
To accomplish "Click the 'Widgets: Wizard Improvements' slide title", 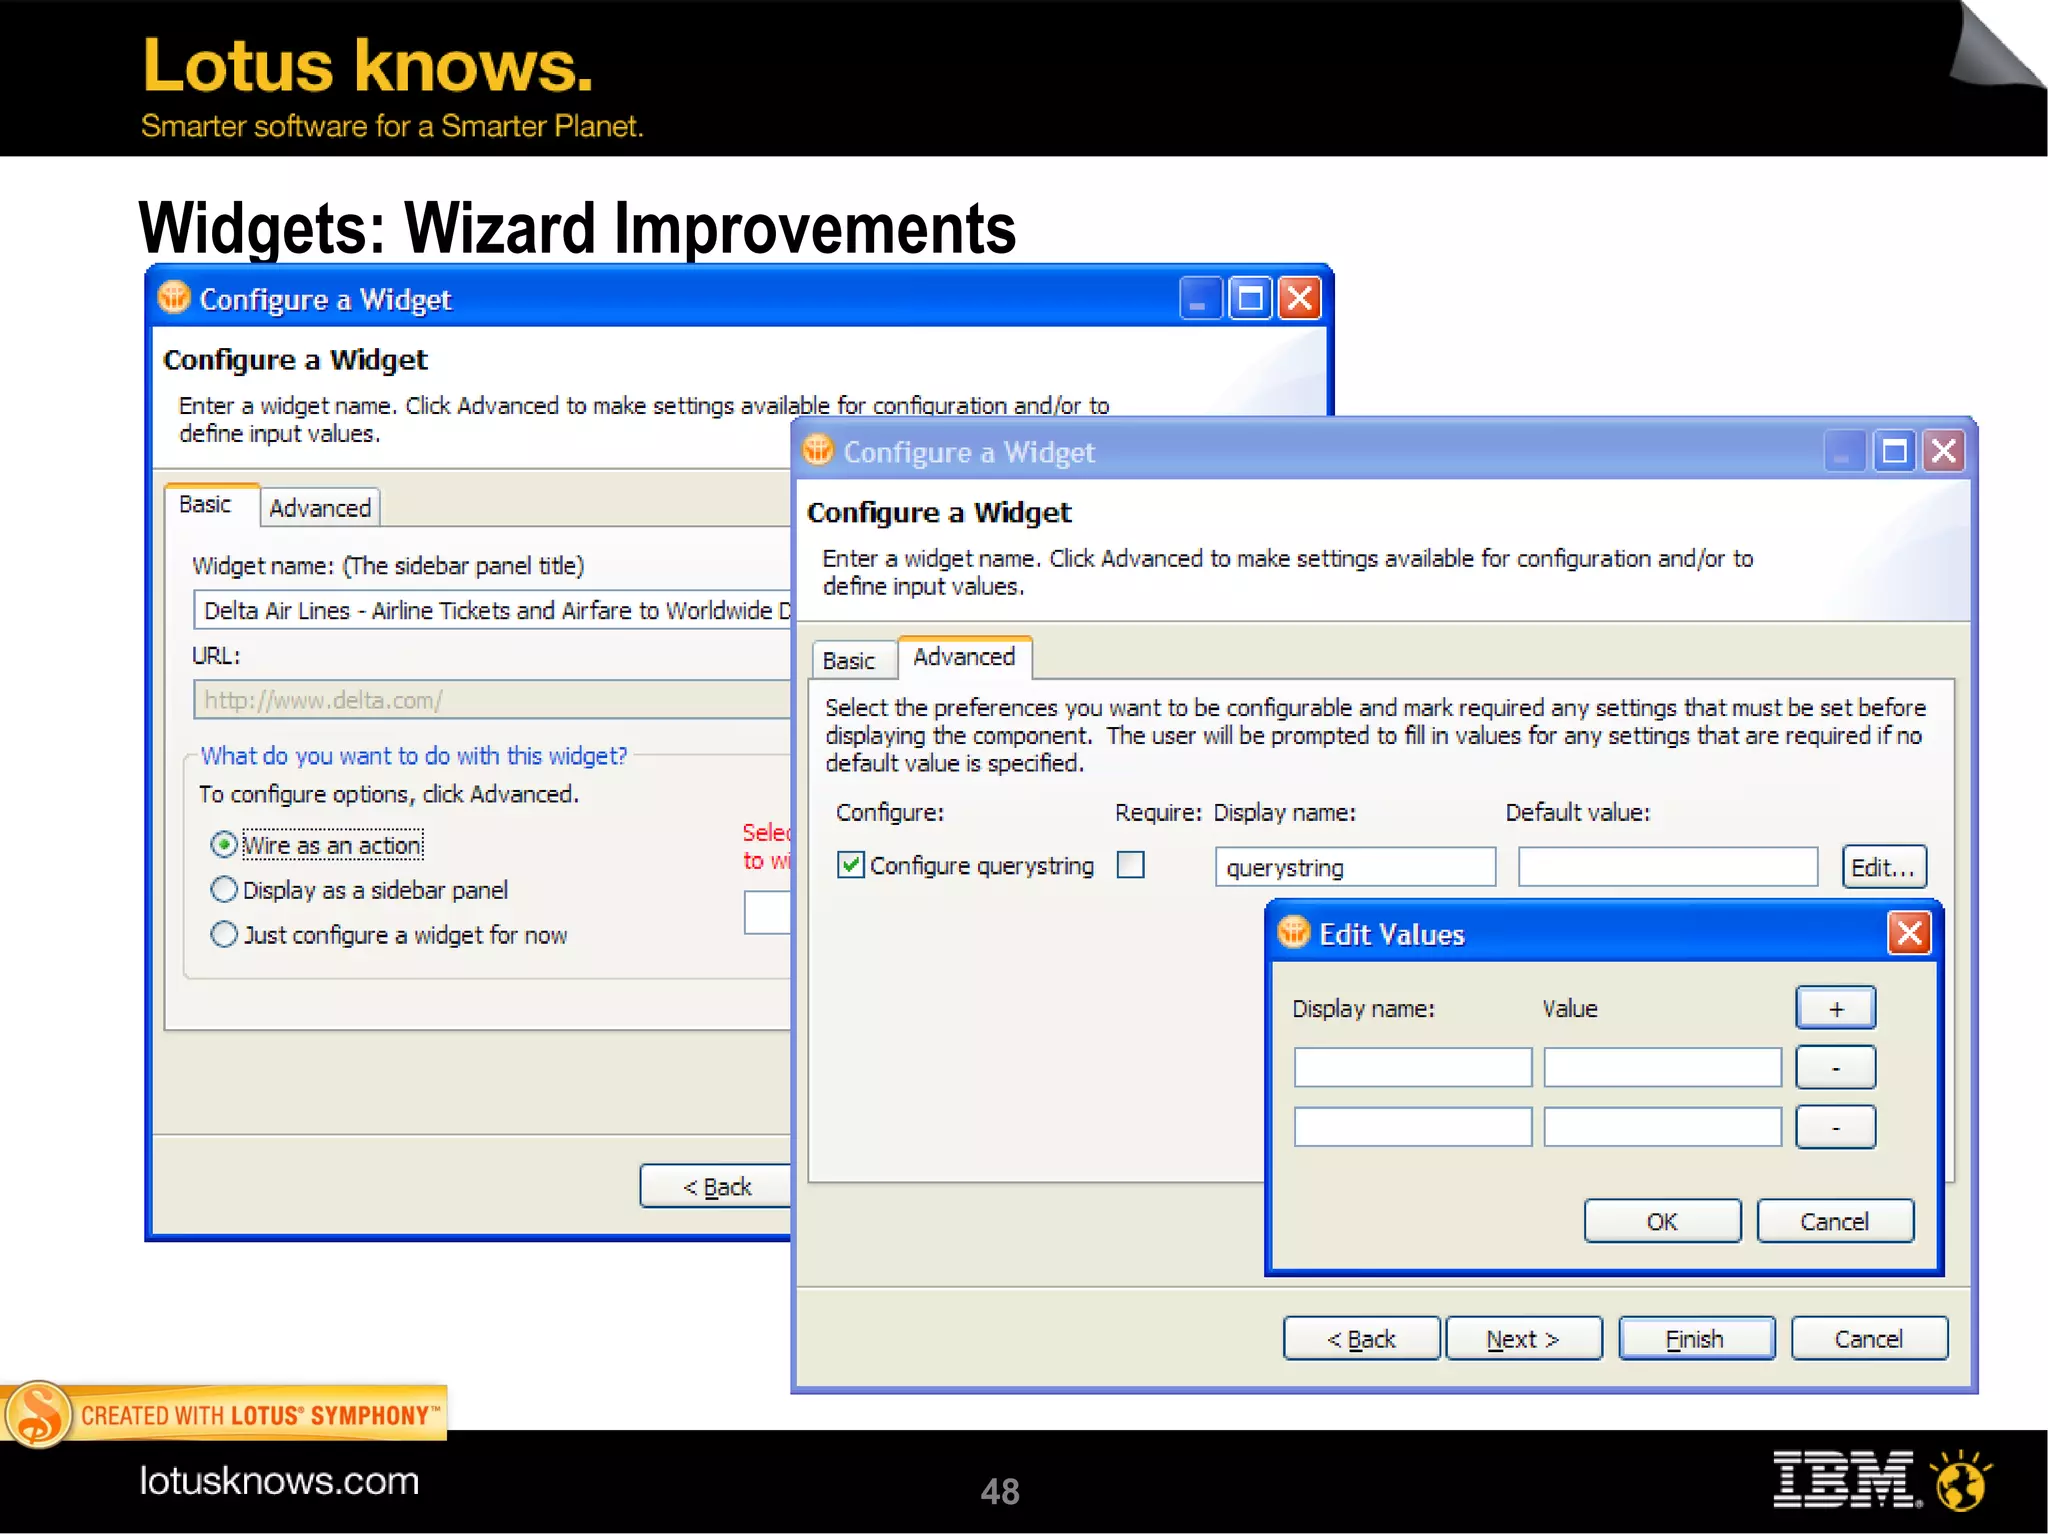I will 578,228.
